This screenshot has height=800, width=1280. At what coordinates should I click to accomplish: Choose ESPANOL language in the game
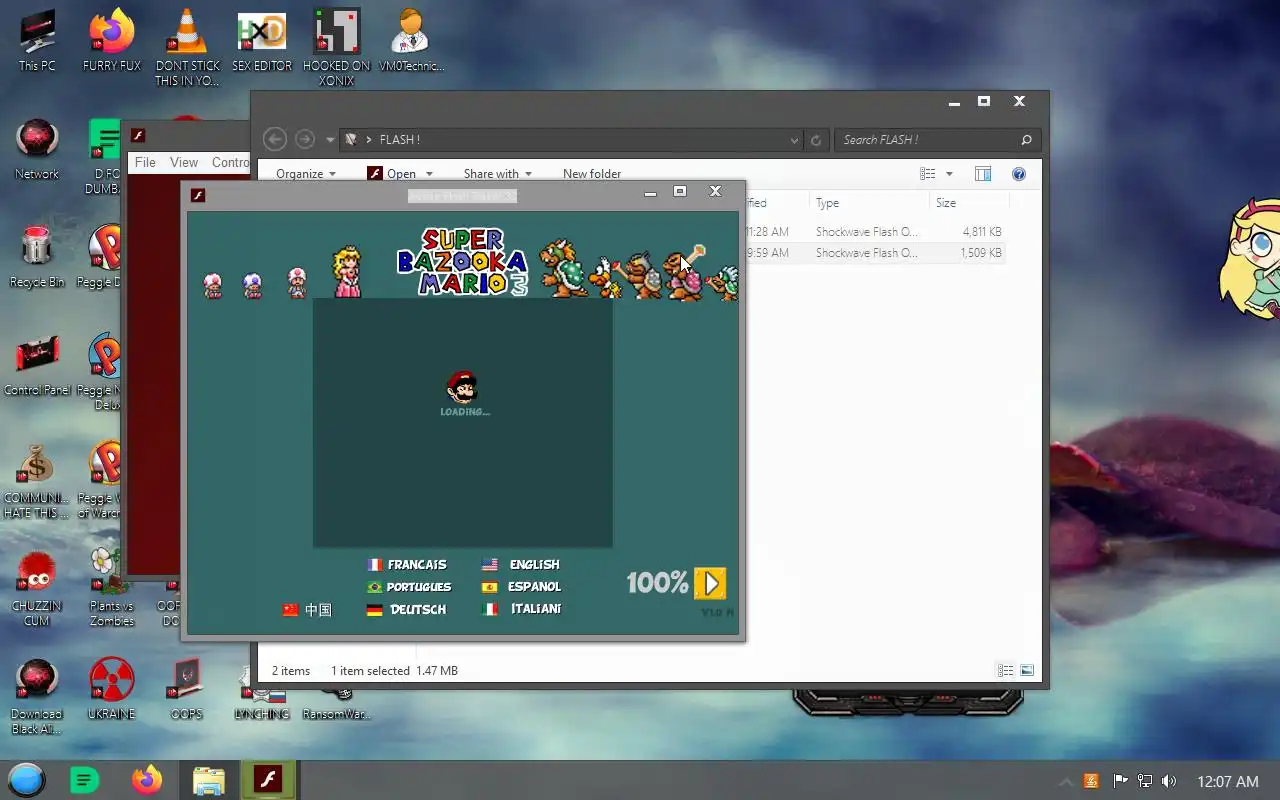click(521, 587)
